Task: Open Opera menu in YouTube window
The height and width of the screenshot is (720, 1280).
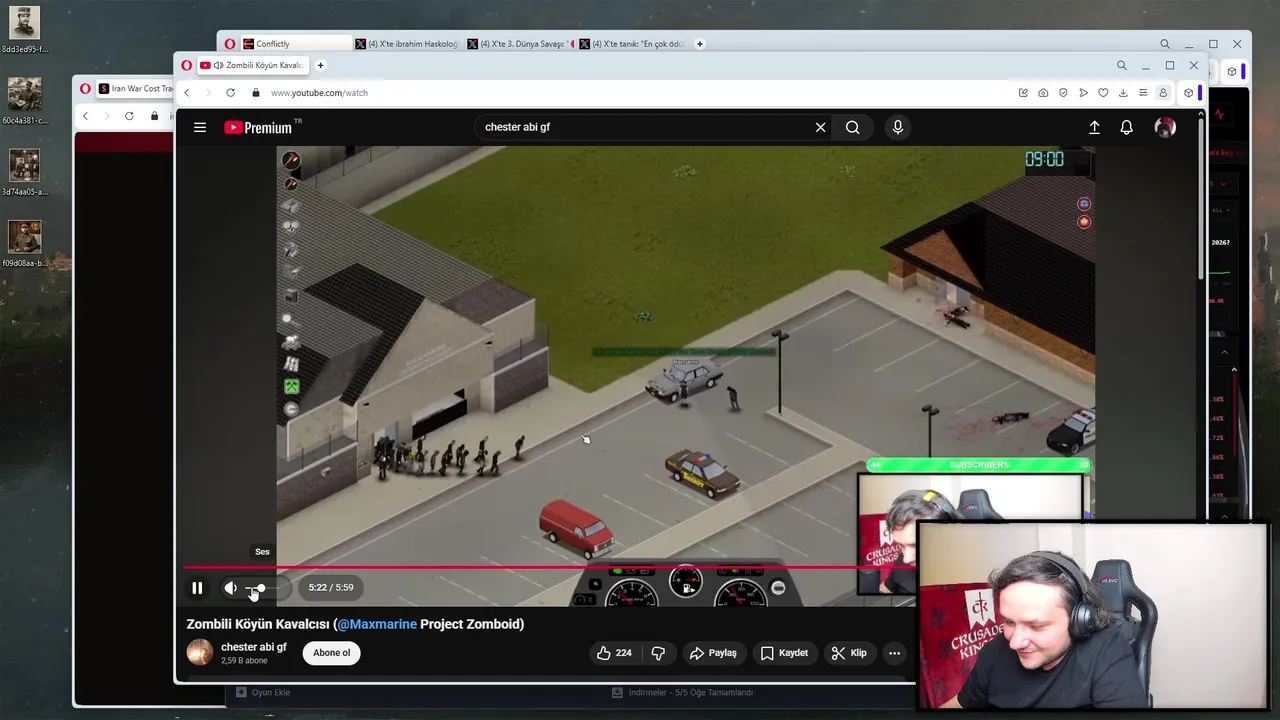Action: coord(186,65)
